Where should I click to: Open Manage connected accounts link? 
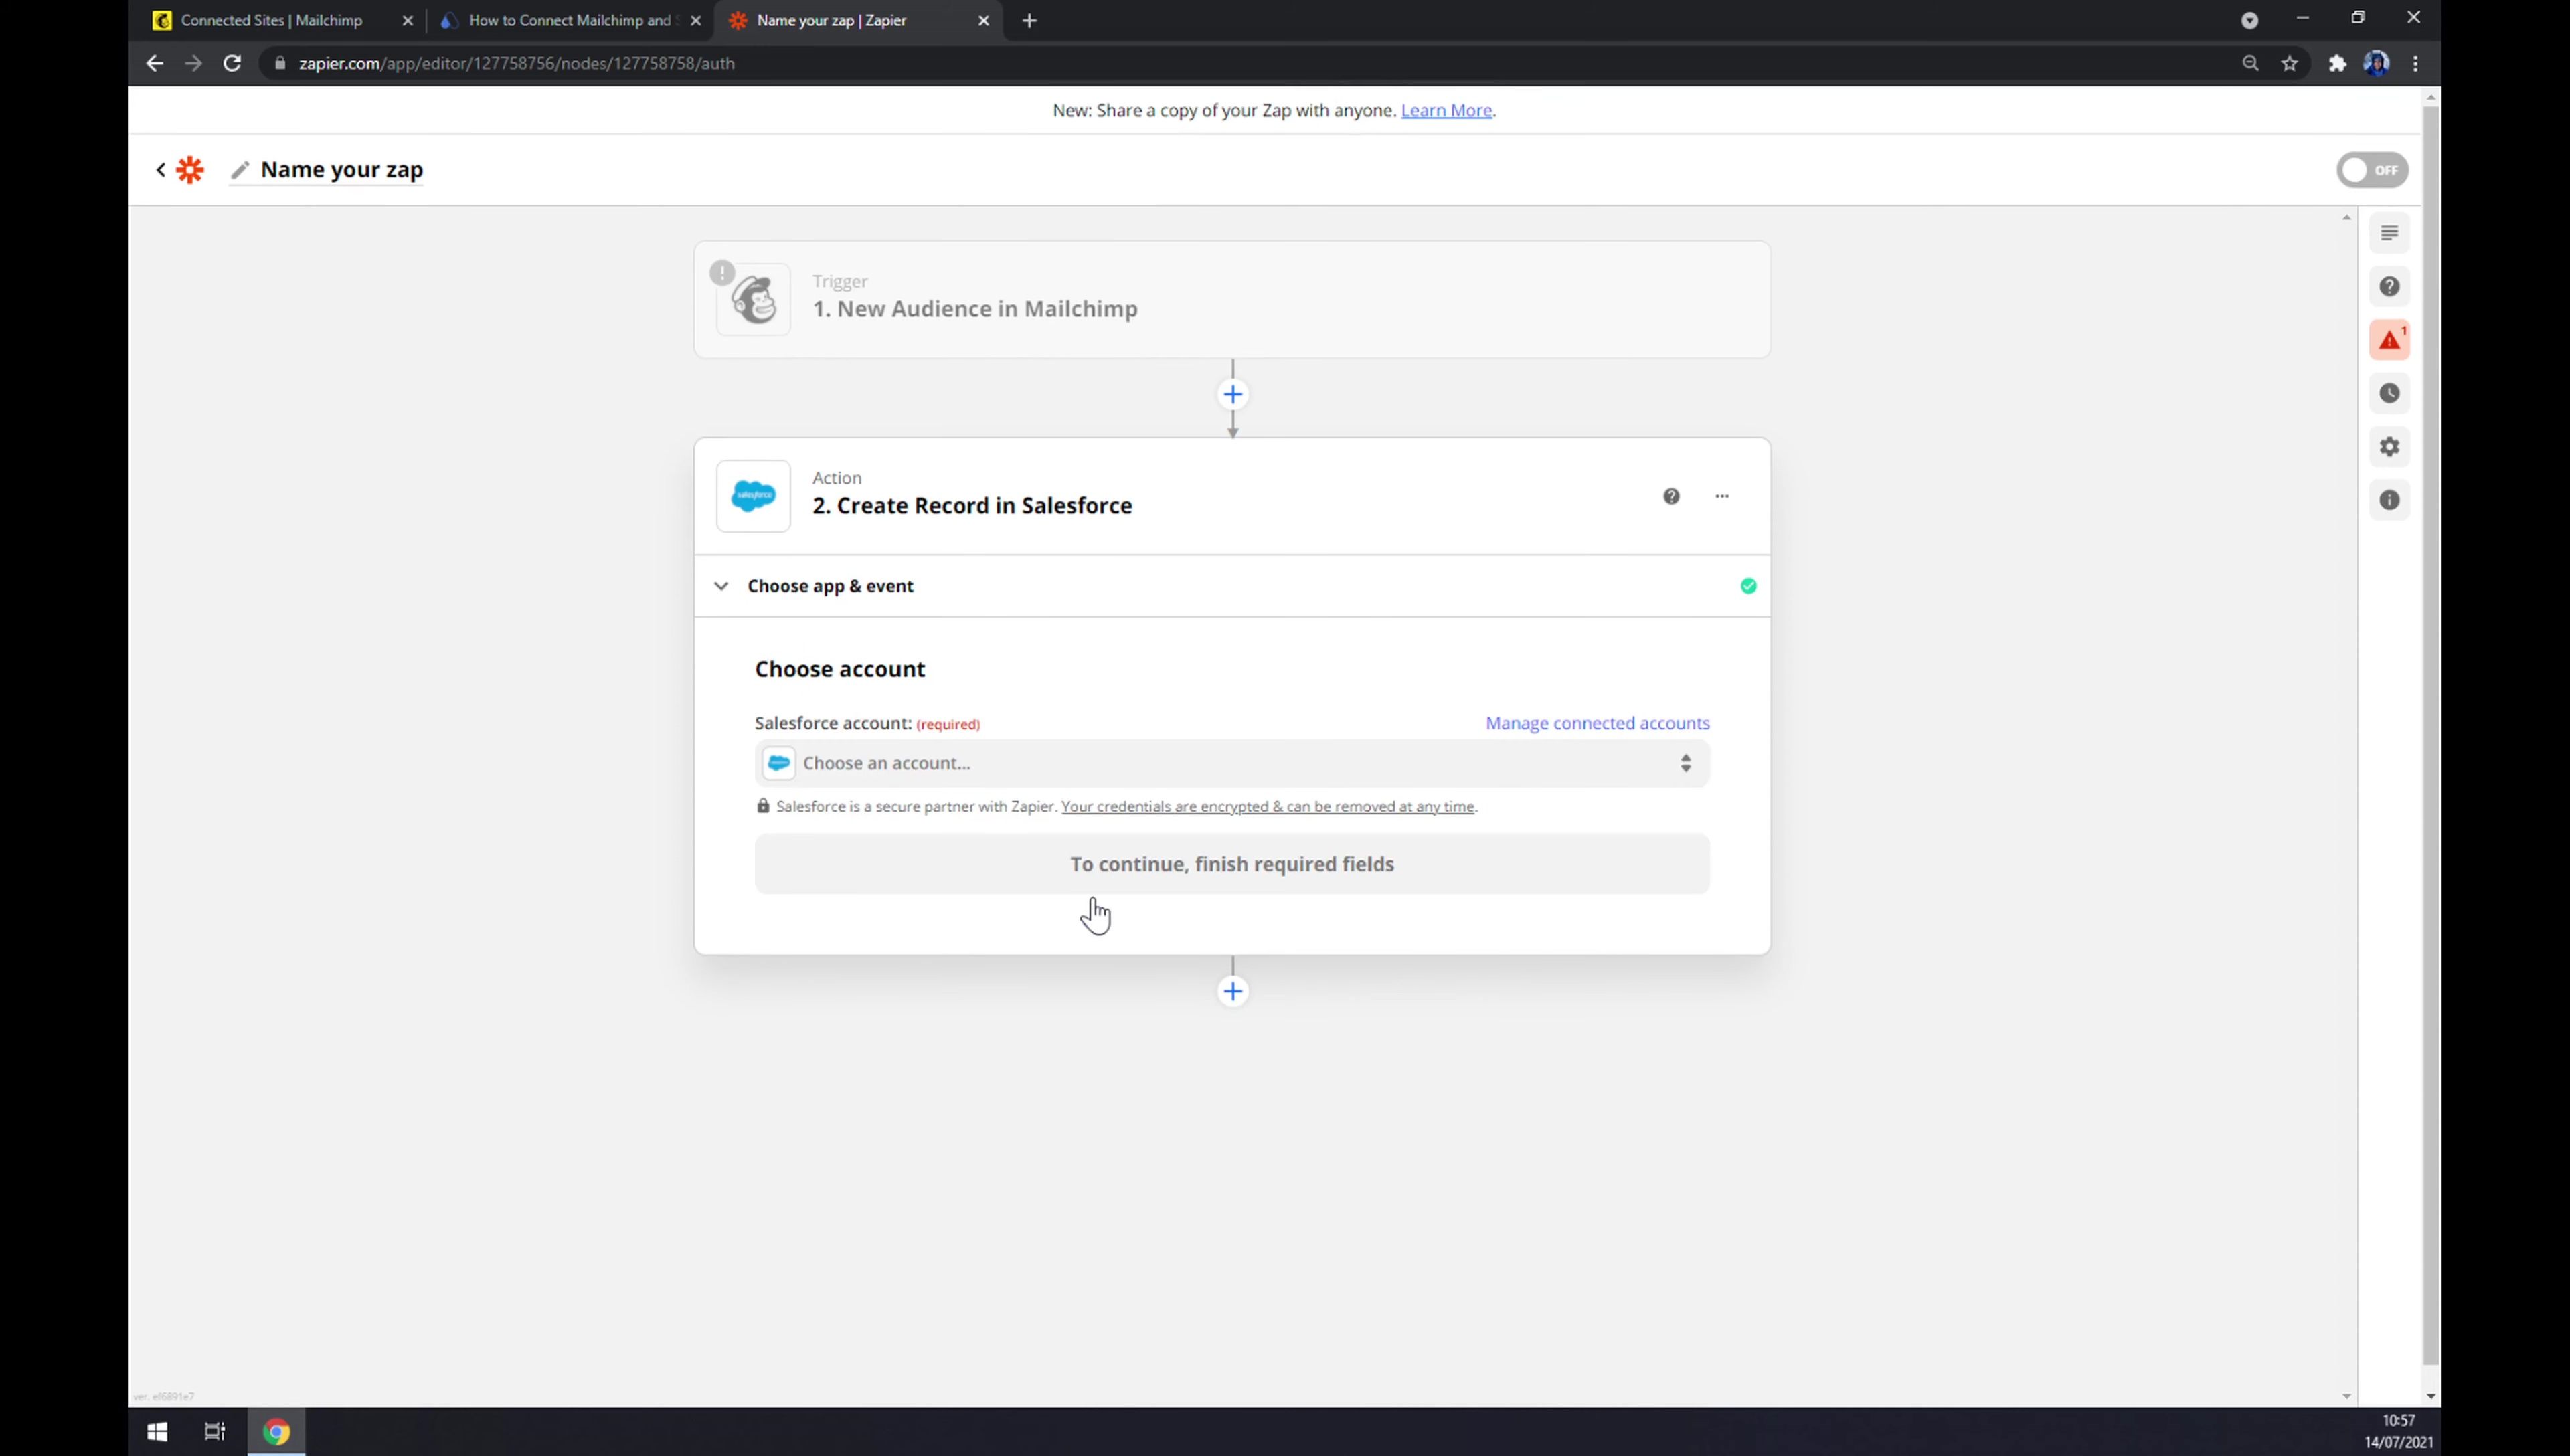(x=1597, y=723)
